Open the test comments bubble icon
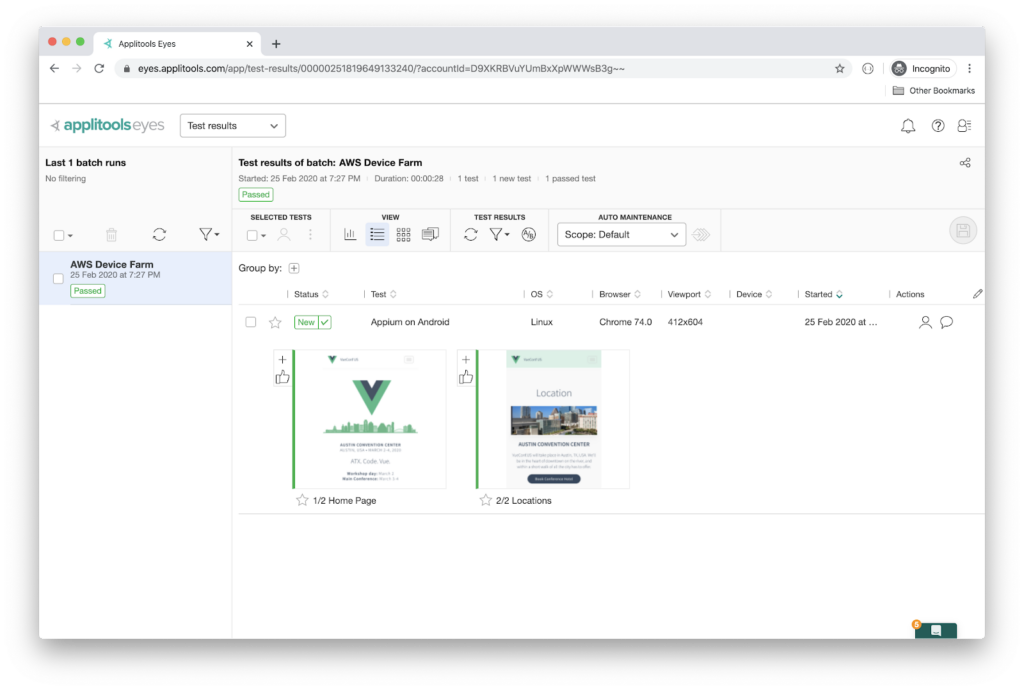This screenshot has height=690, width=1024. [946, 322]
